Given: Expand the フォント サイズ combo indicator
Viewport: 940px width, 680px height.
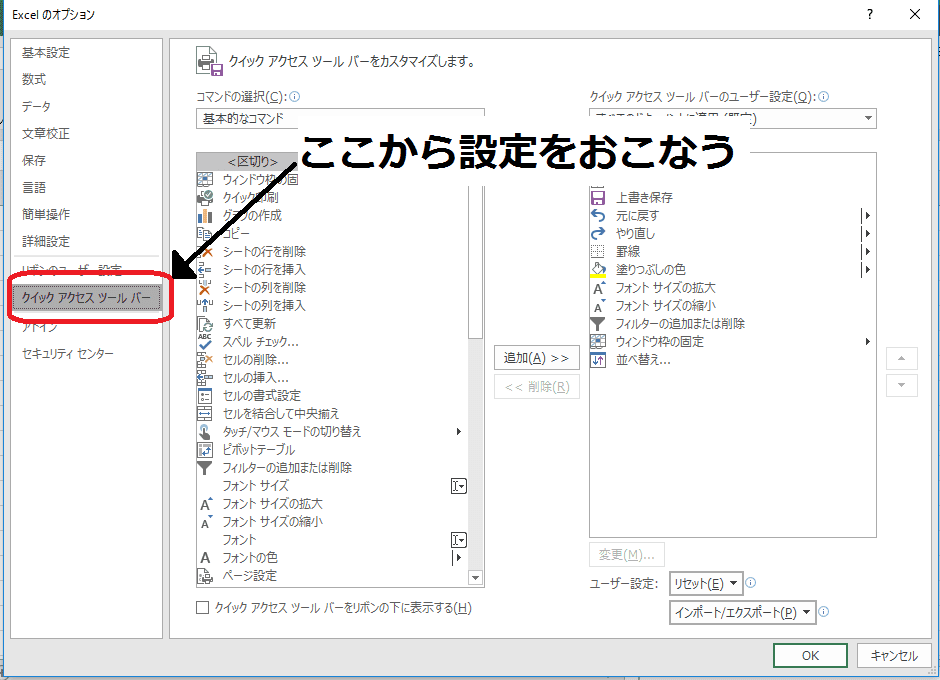Looking at the screenshot, I should [x=459, y=486].
